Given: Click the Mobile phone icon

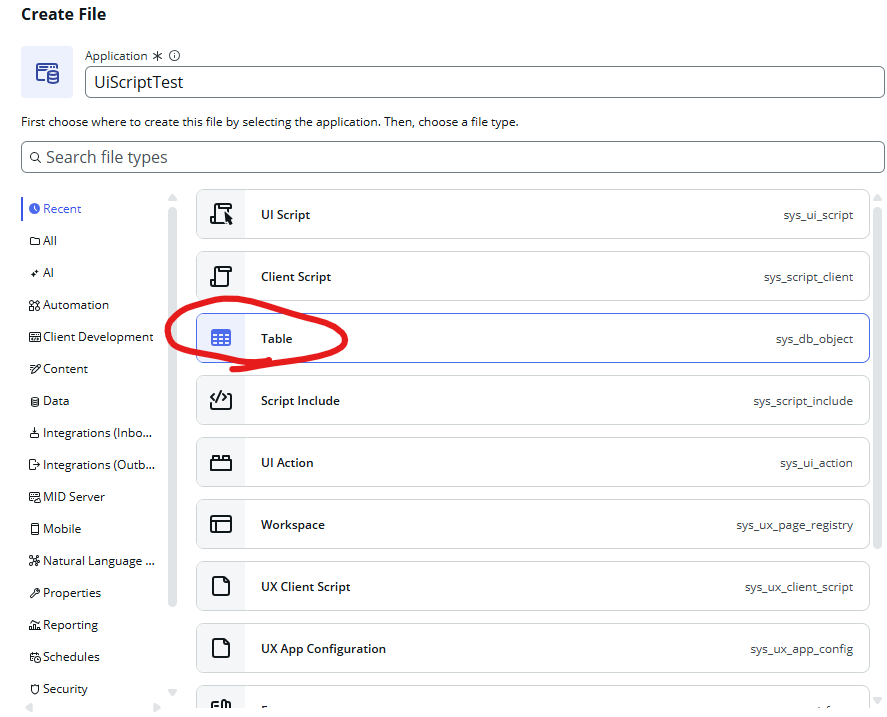Looking at the screenshot, I should tap(35, 529).
